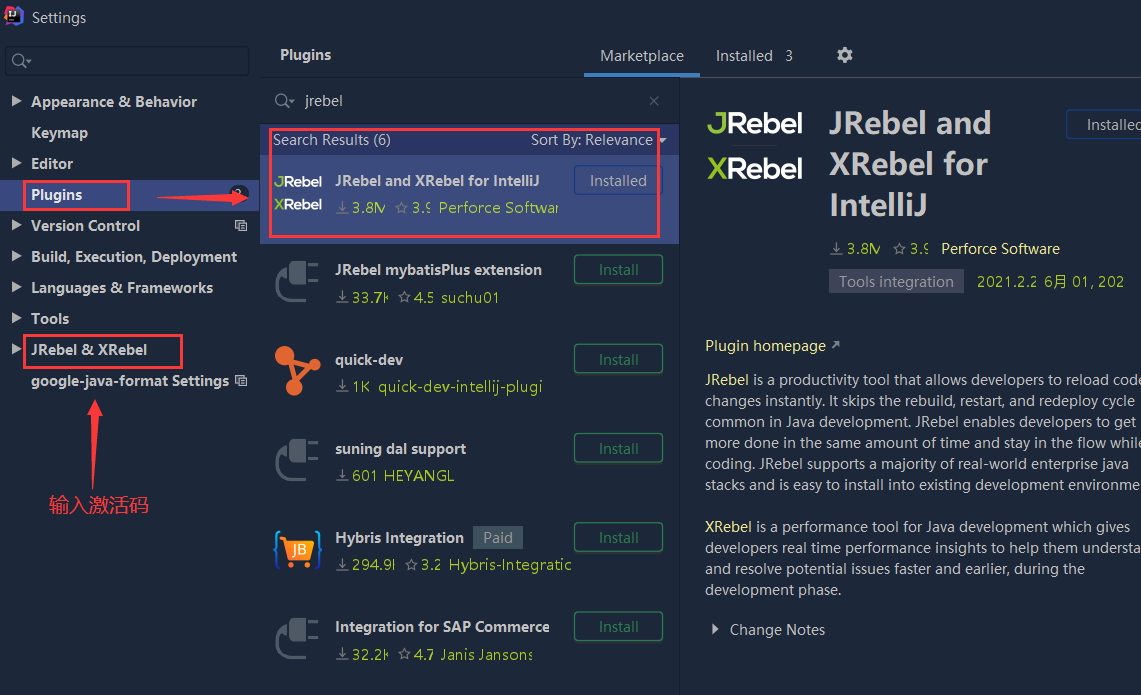Install Hybris Integration plugin
This screenshot has width=1141, height=695.
click(619, 537)
